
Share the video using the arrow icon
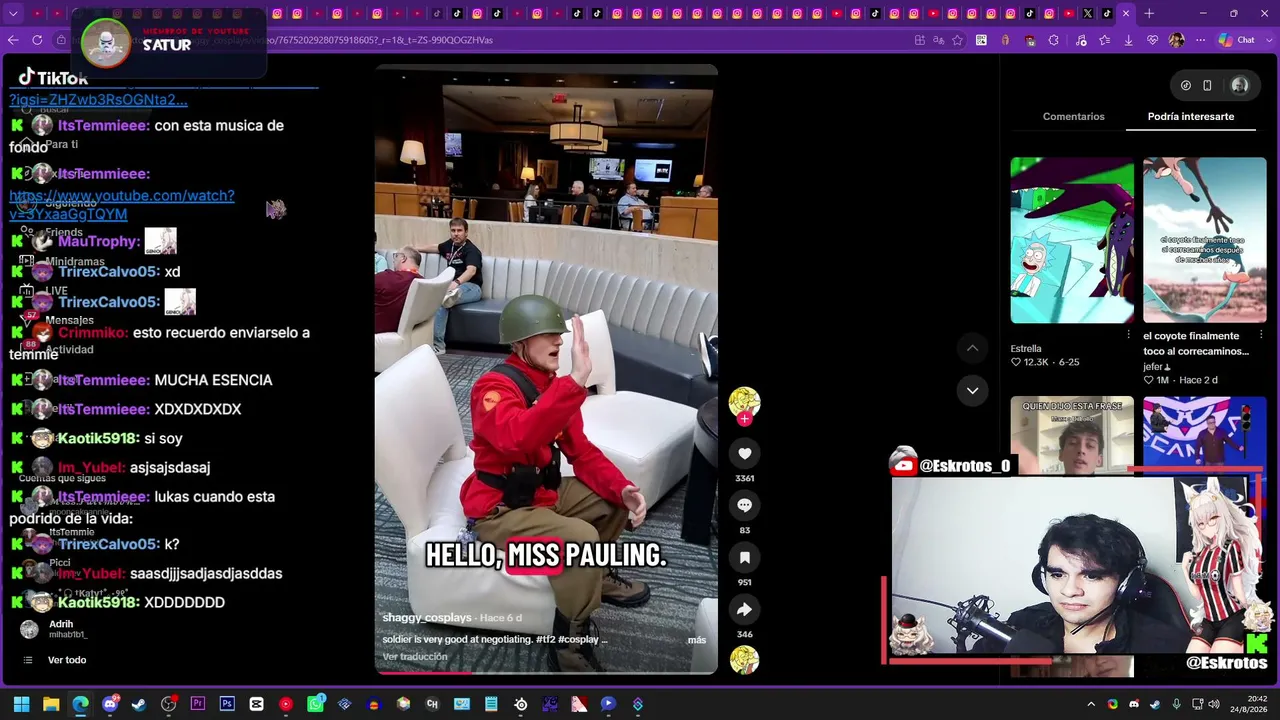click(744, 610)
